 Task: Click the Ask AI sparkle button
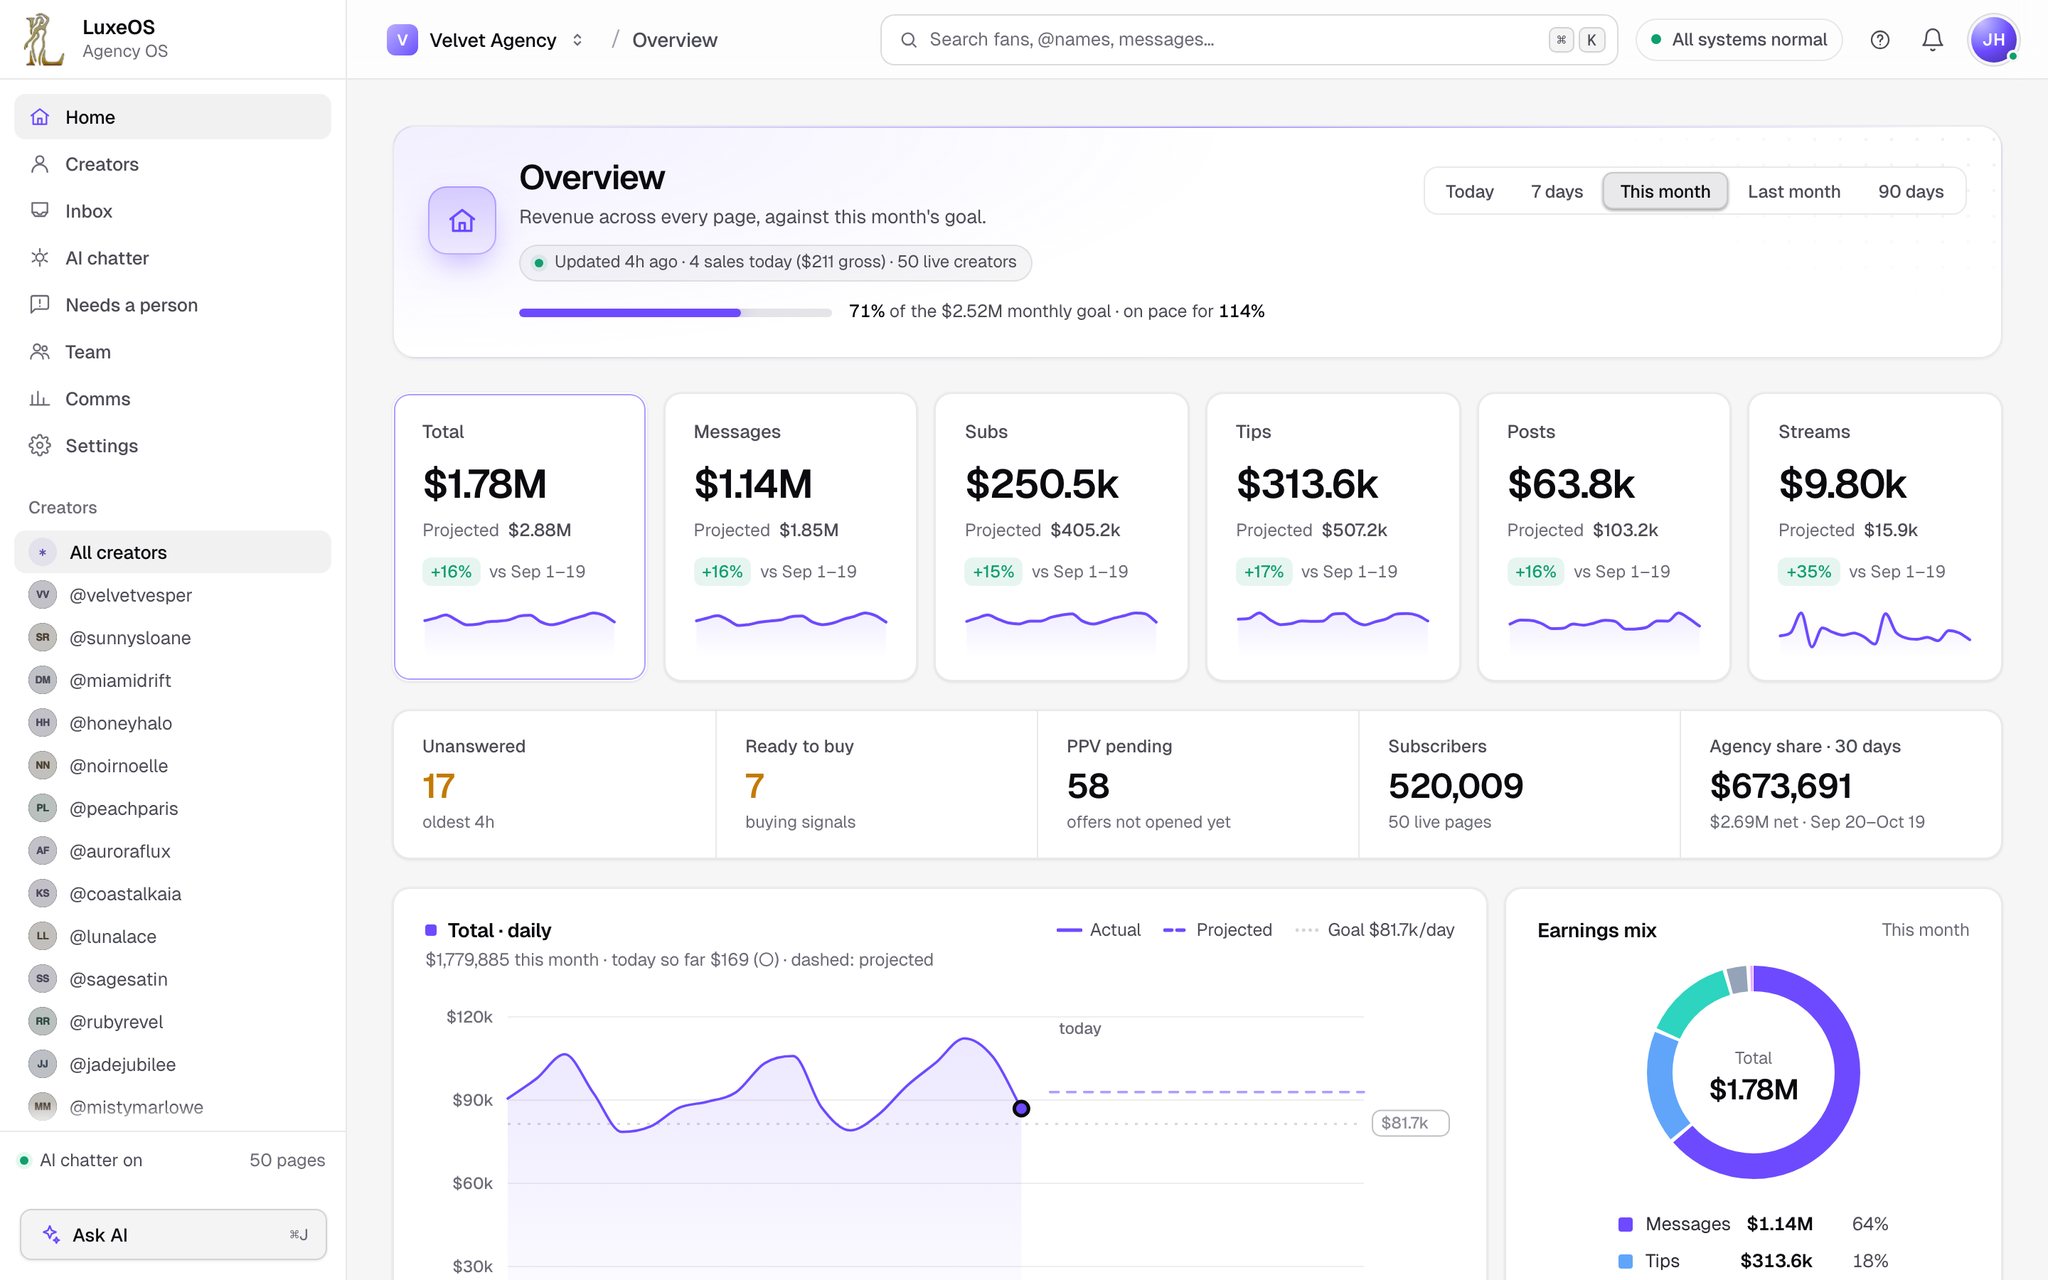point(173,1235)
